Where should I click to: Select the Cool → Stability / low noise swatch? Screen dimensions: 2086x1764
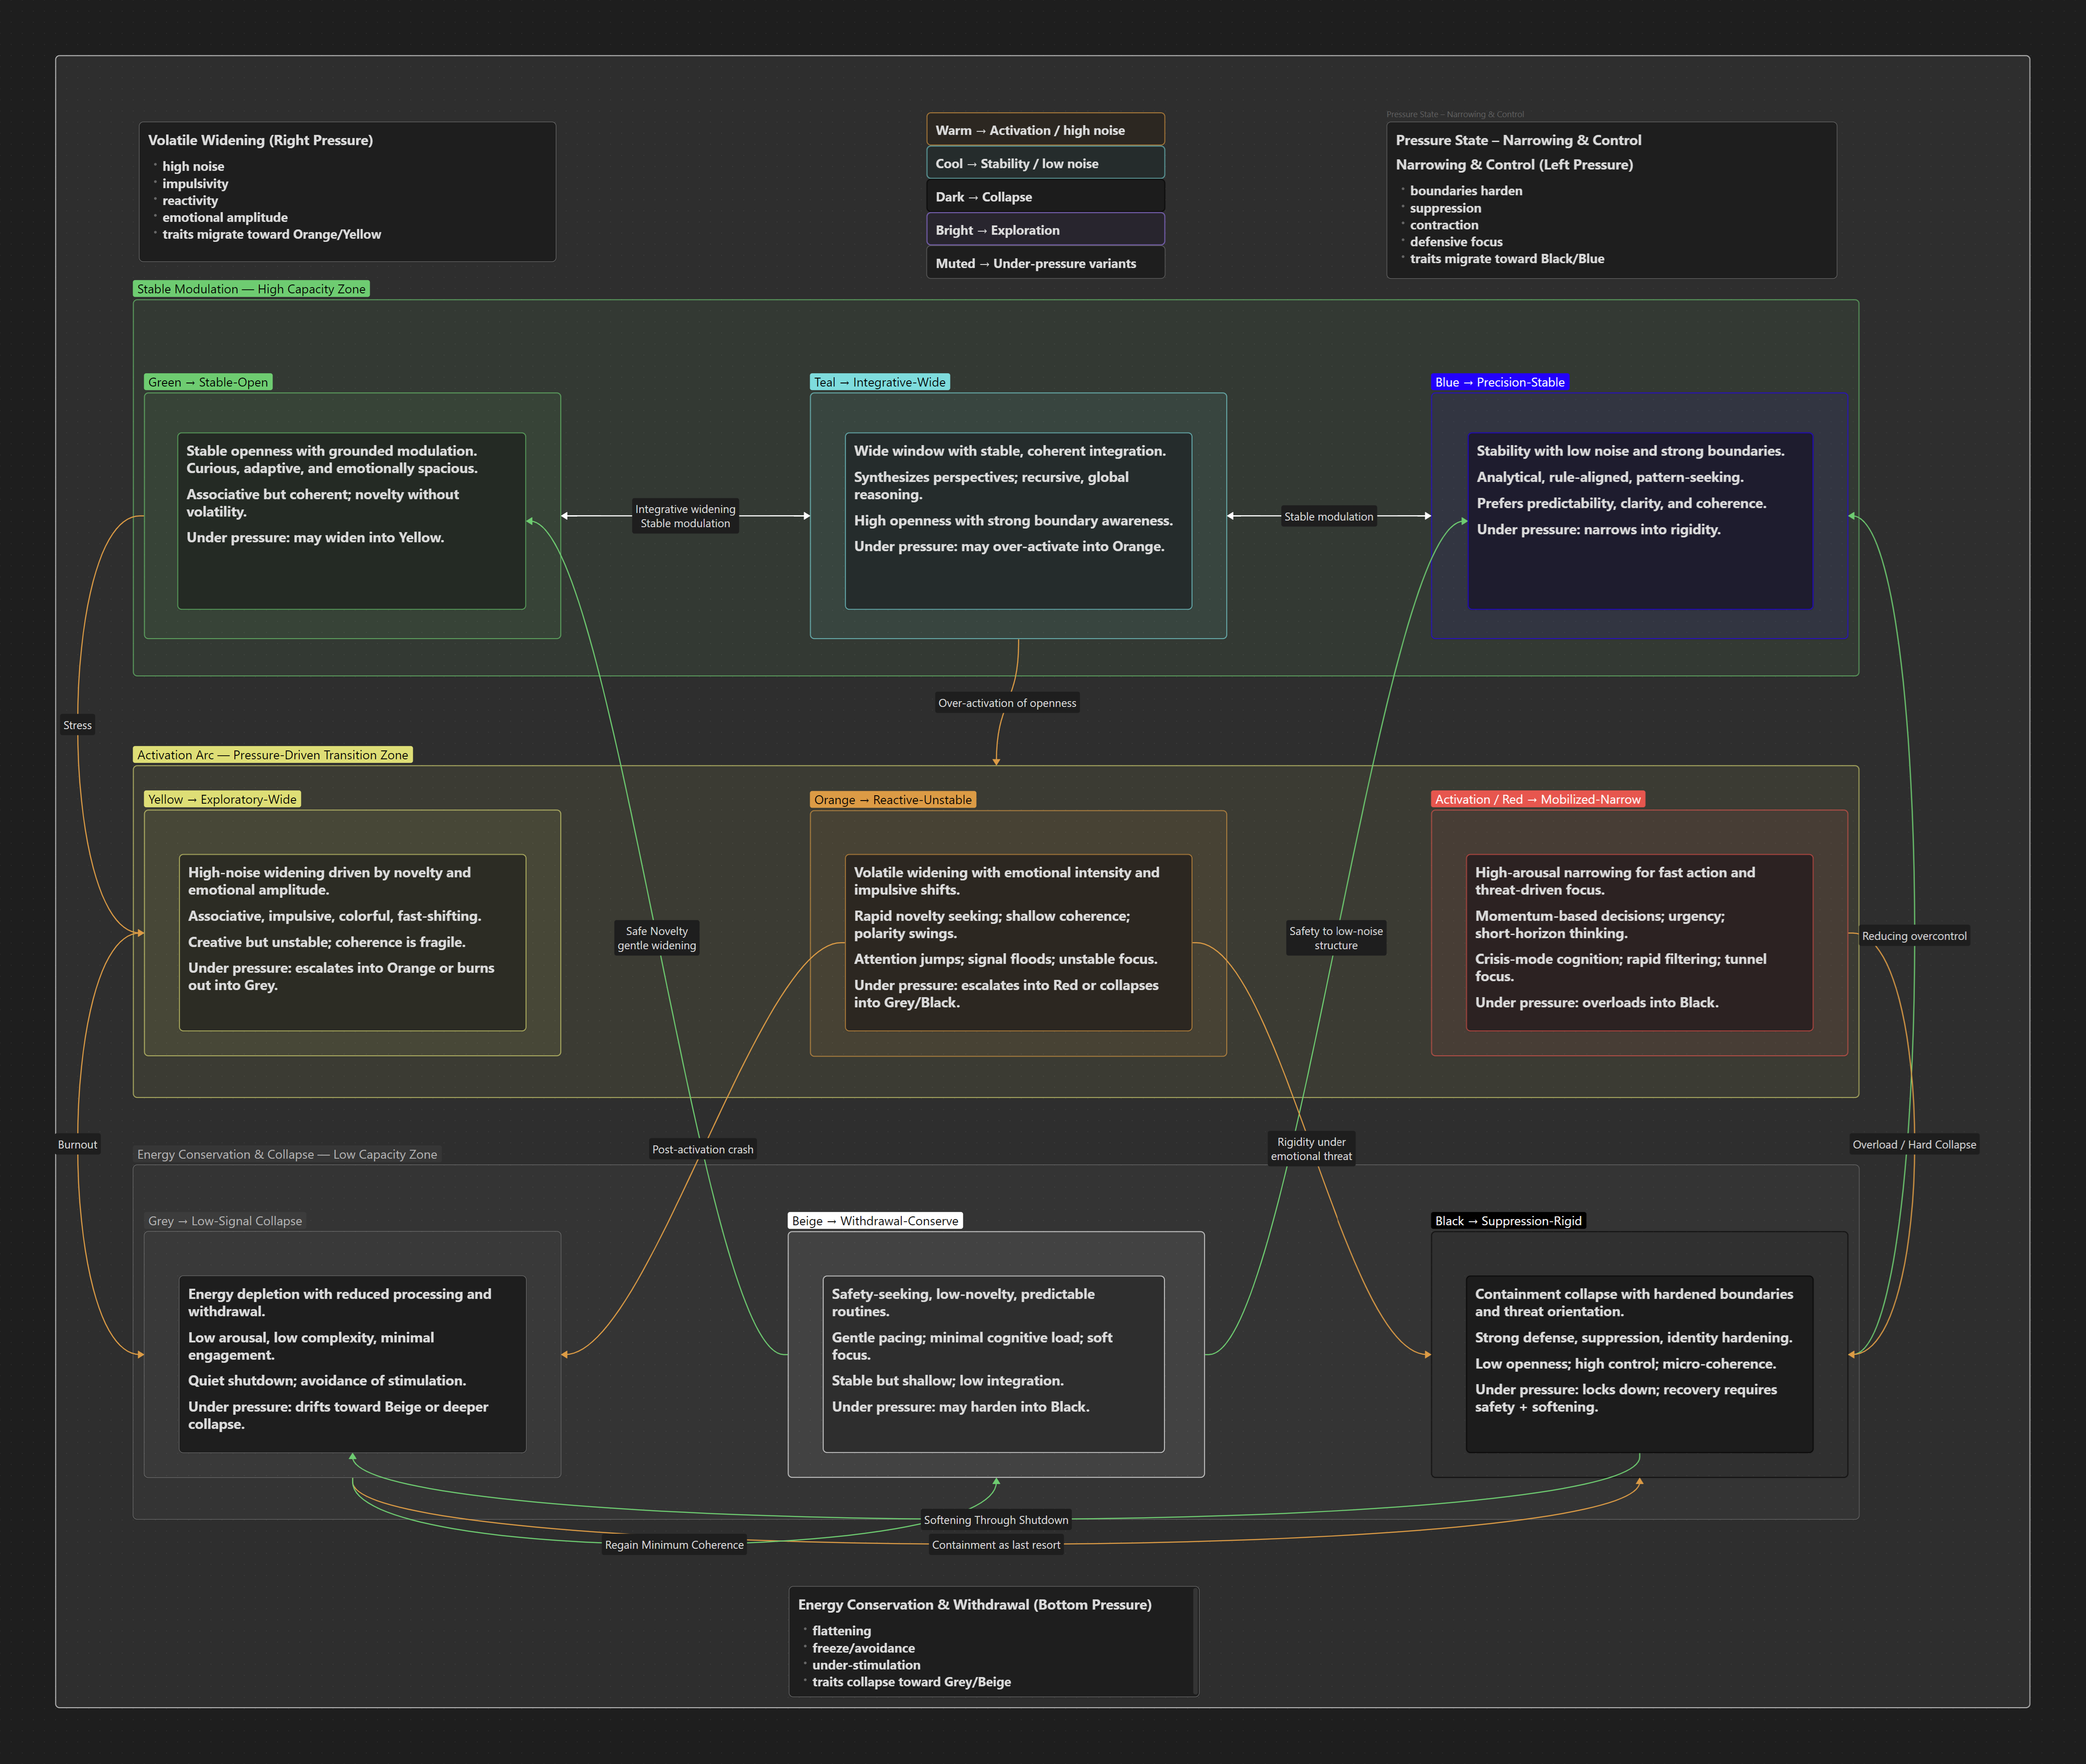point(1045,162)
